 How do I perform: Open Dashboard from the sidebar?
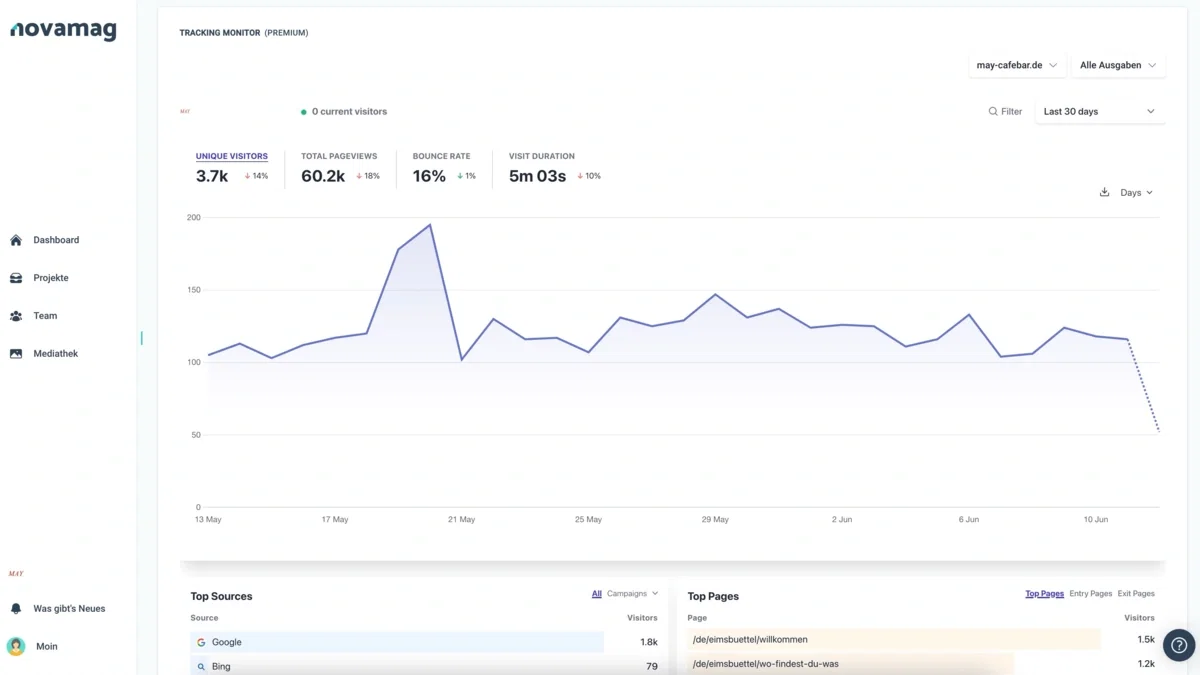point(56,240)
